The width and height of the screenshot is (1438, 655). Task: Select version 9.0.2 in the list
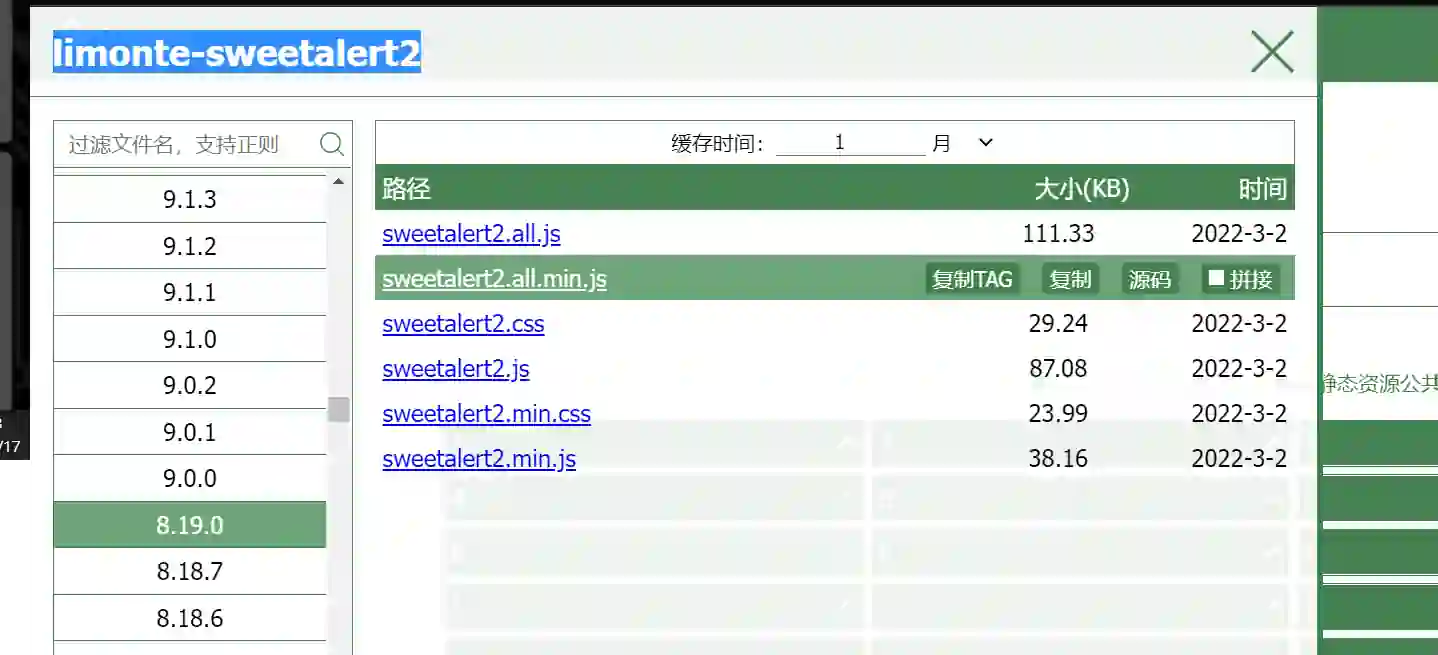190,385
